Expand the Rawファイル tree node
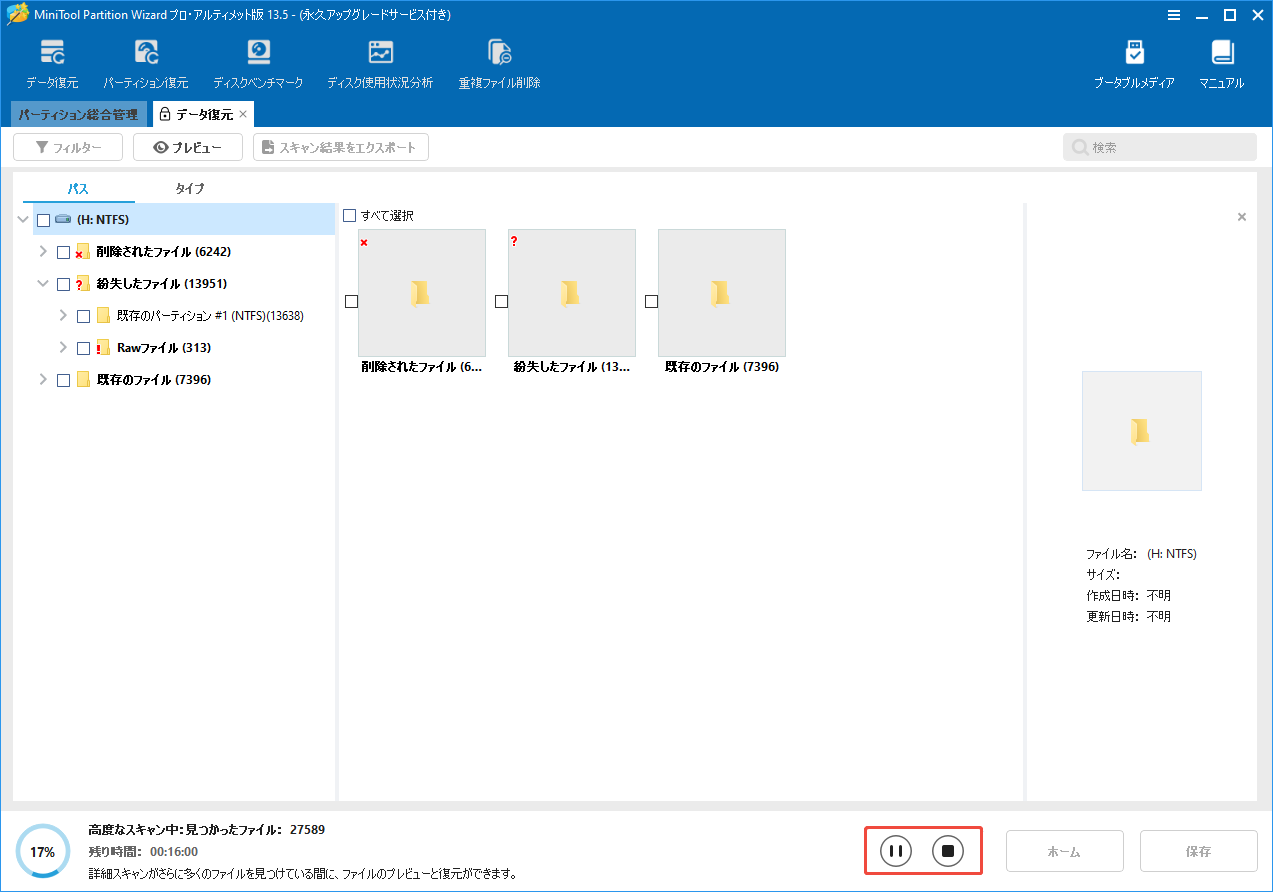Image resolution: width=1273 pixels, height=892 pixels. click(63, 347)
